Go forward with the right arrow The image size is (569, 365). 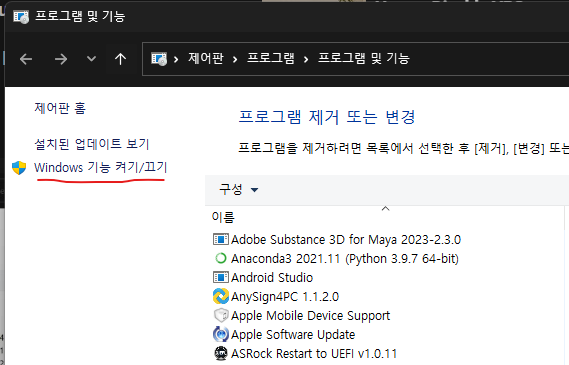(61, 59)
